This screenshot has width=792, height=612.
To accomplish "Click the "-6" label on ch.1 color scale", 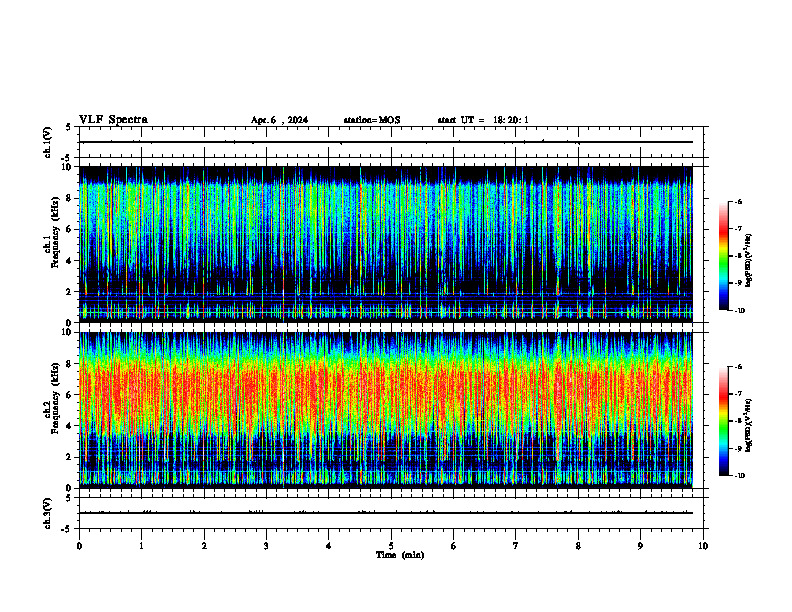I will coord(738,201).
